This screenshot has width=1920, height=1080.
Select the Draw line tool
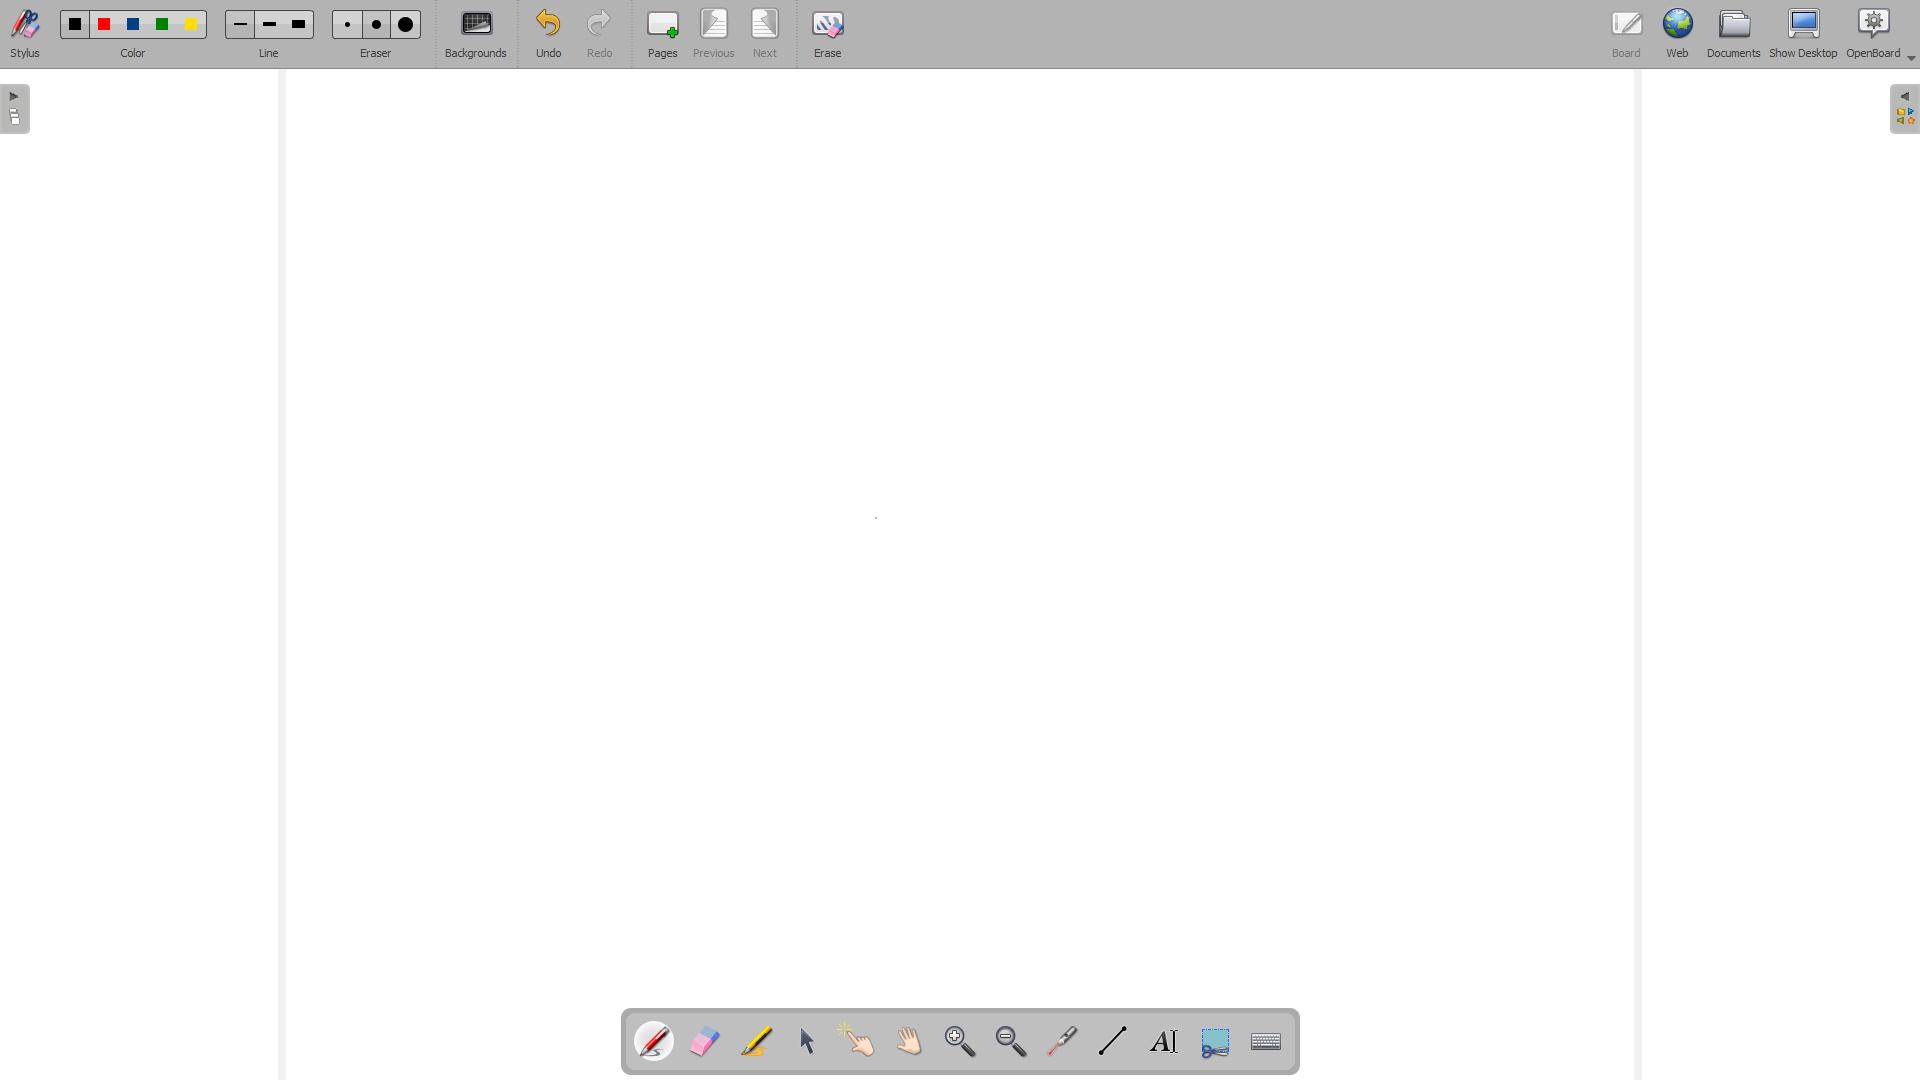click(x=1113, y=1041)
